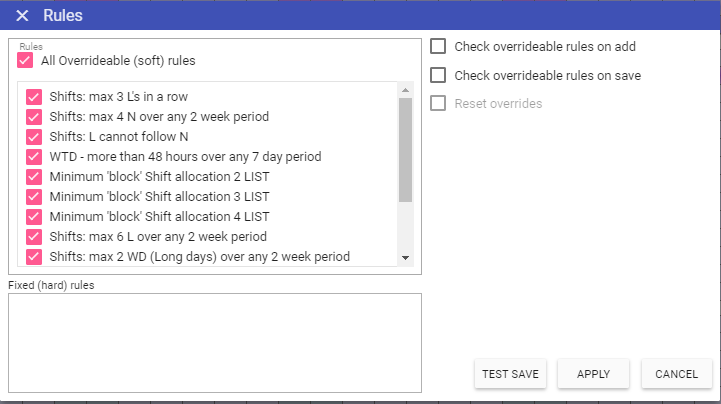This screenshot has height=404, width=721.
Task: Enable Check overrideable rules on save
Action: (438, 75)
